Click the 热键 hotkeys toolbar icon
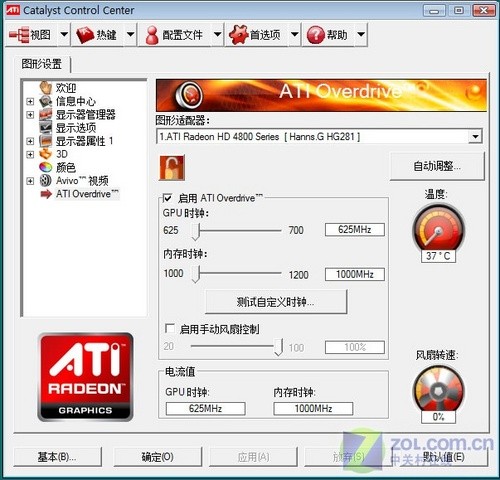This screenshot has height=480, width=500. 85,34
